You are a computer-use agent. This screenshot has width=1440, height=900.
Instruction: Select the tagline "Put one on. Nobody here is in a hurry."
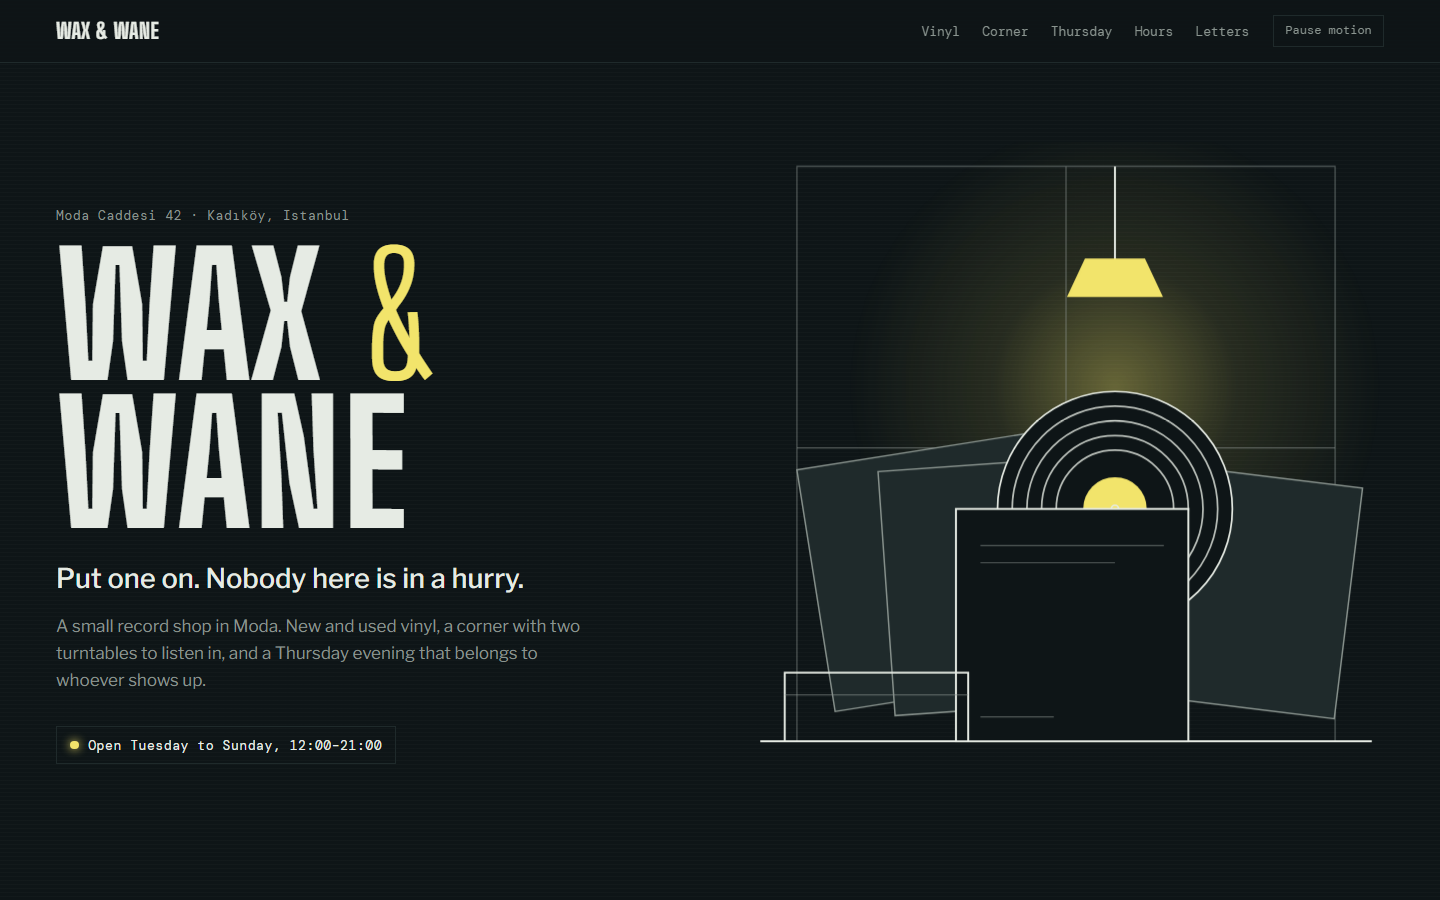coord(290,578)
